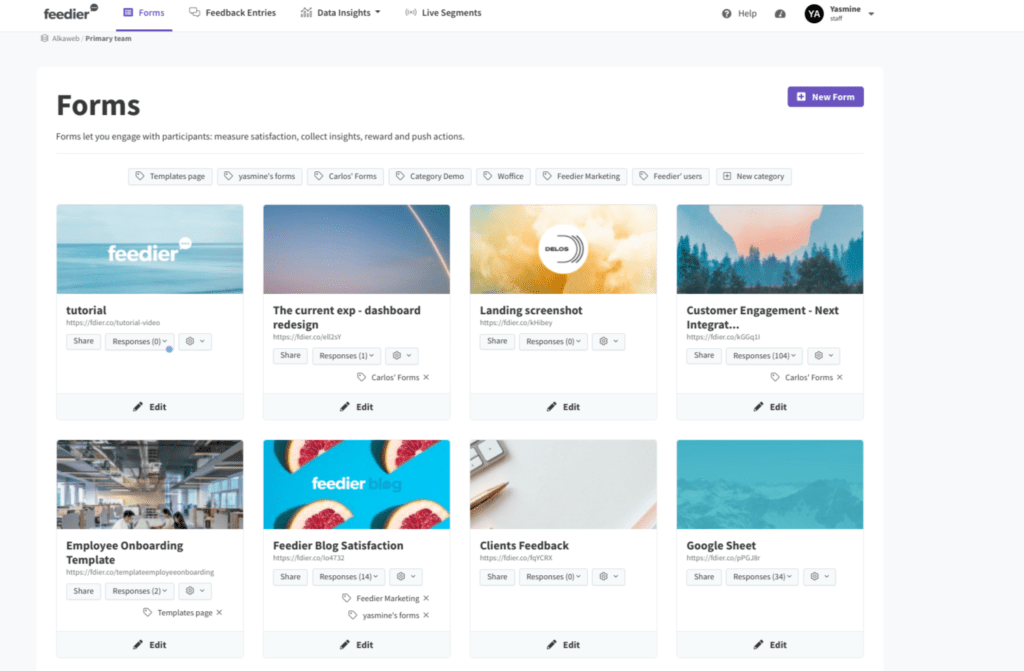This screenshot has width=1024, height=671.
Task: Open Feedback Entries tab
Action: point(232,13)
